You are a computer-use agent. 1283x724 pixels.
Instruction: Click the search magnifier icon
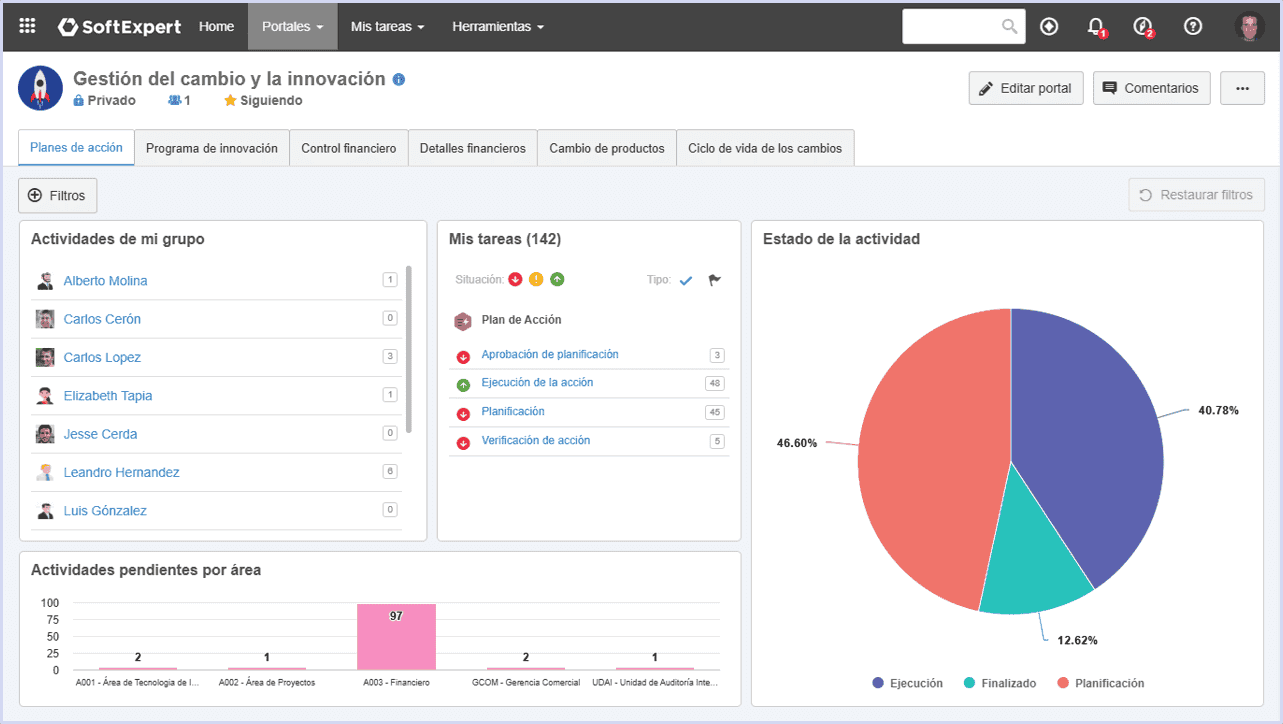click(x=1010, y=27)
